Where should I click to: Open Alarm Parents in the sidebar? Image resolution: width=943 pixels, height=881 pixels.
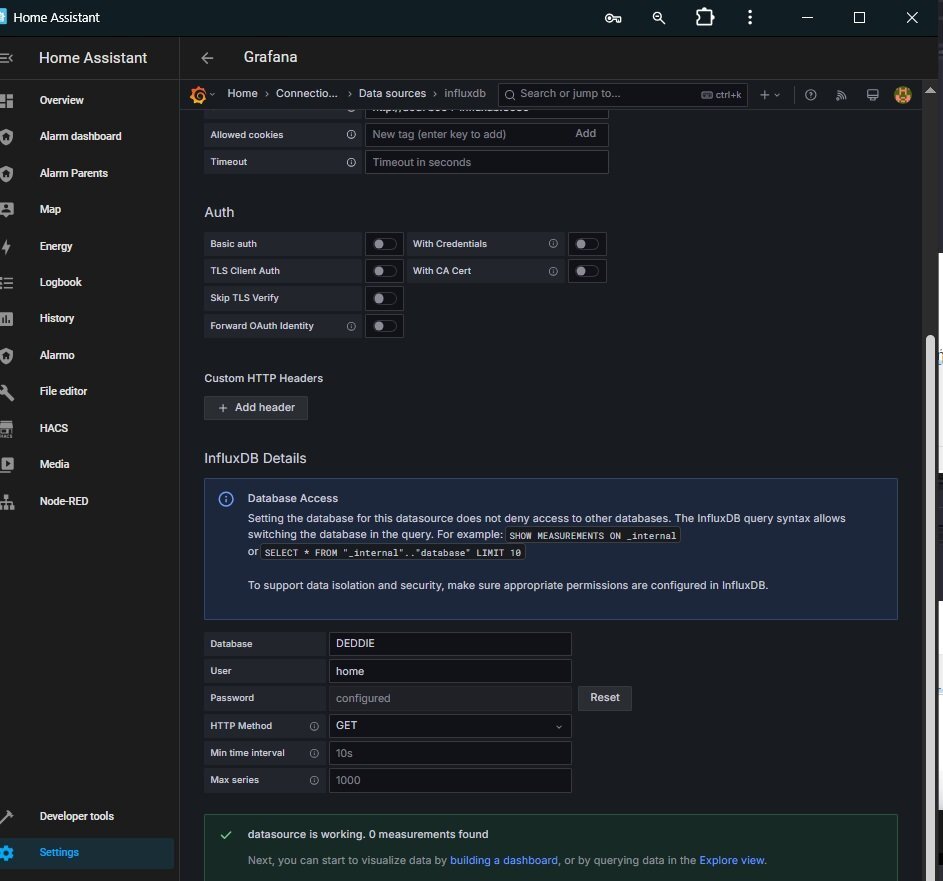point(73,173)
